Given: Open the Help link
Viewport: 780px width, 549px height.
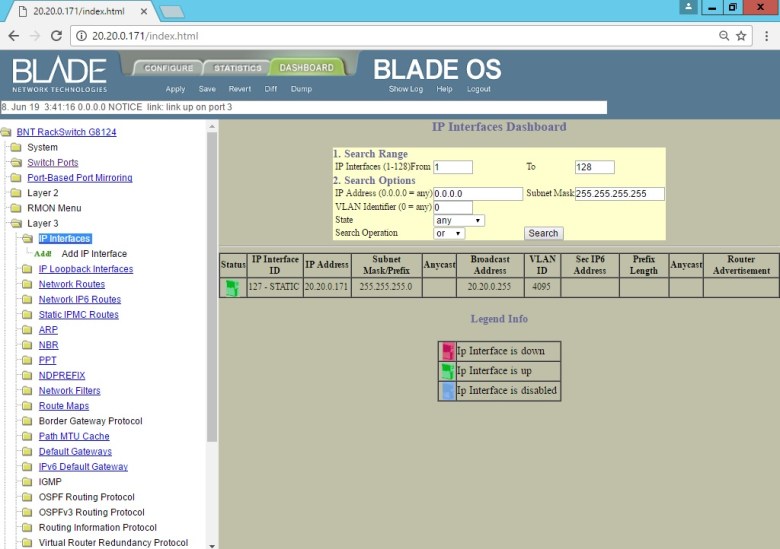Looking at the screenshot, I should pos(444,89).
